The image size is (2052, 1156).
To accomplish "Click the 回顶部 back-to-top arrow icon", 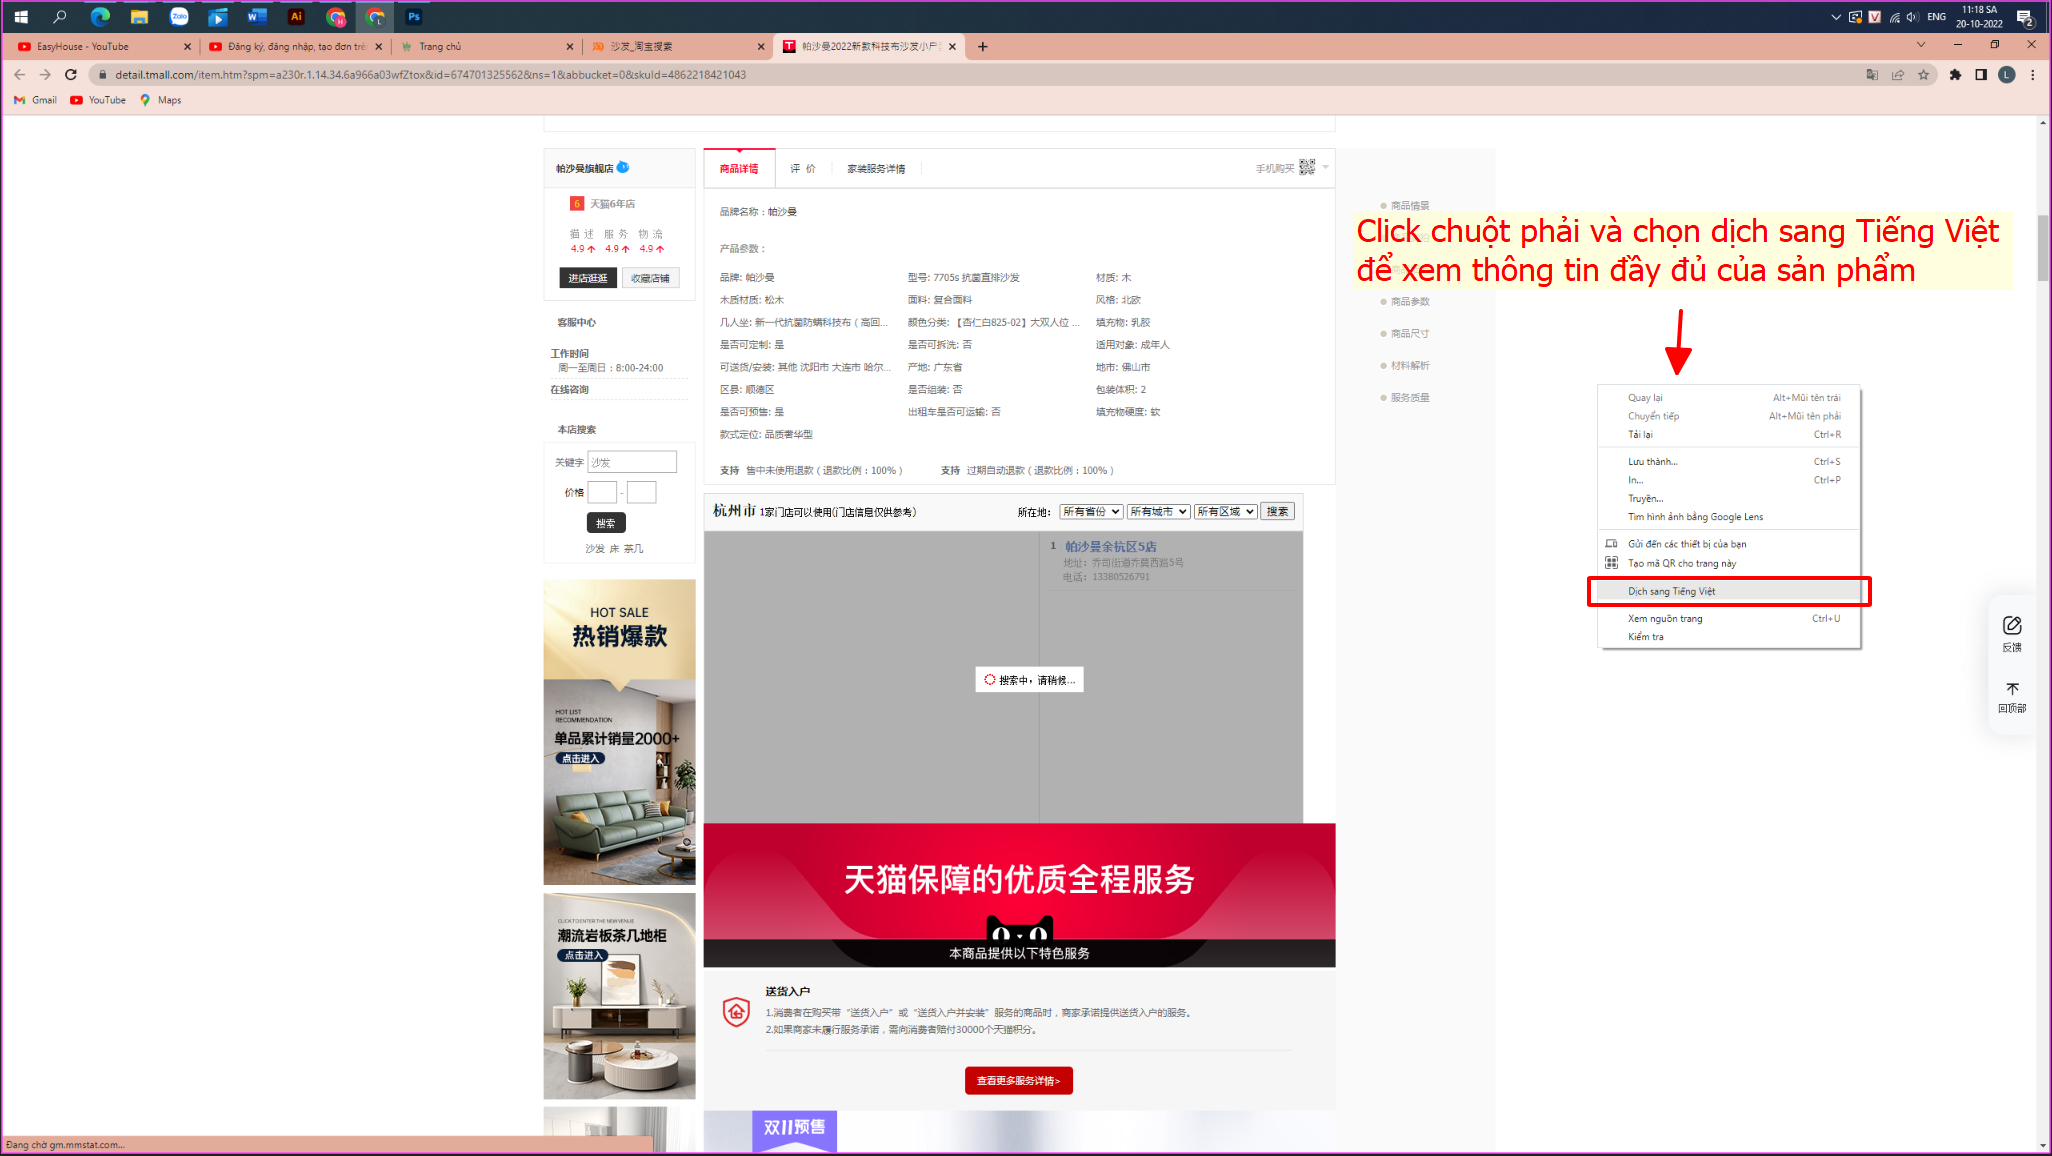I will (2012, 690).
